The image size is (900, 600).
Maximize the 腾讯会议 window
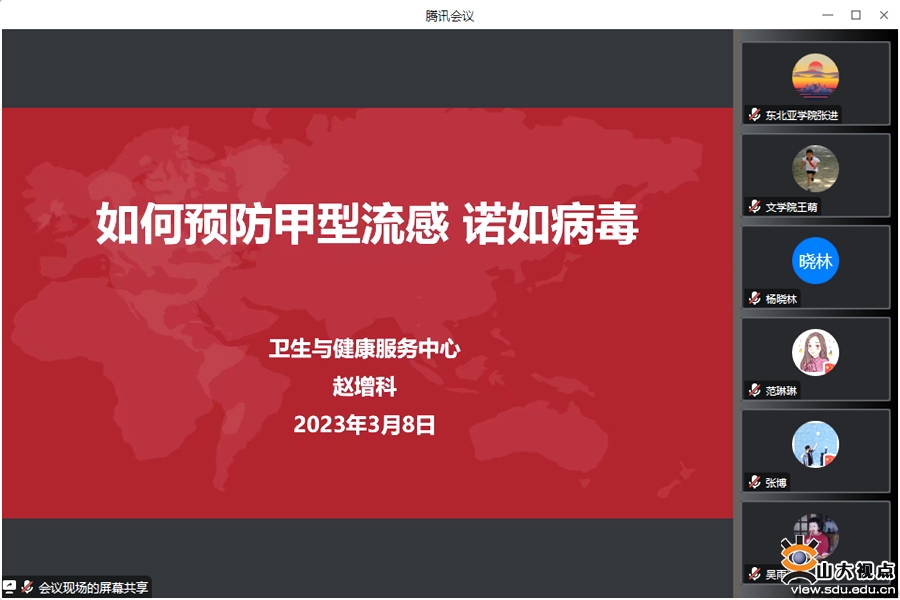[x=855, y=15]
